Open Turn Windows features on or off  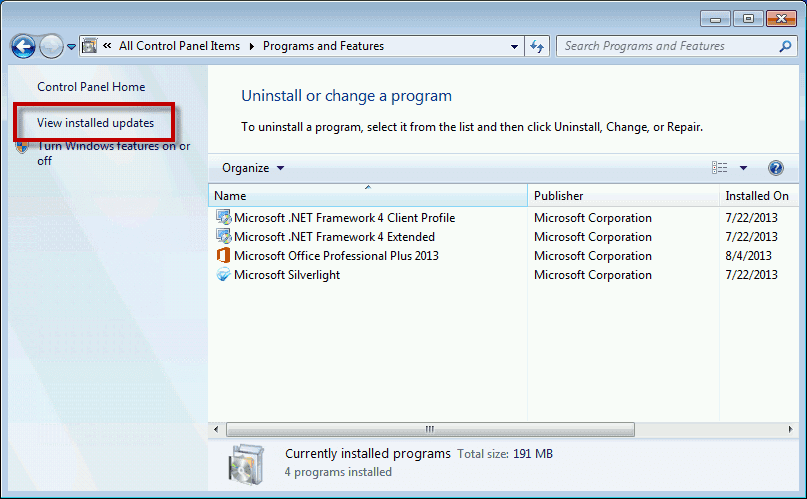[113, 153]
